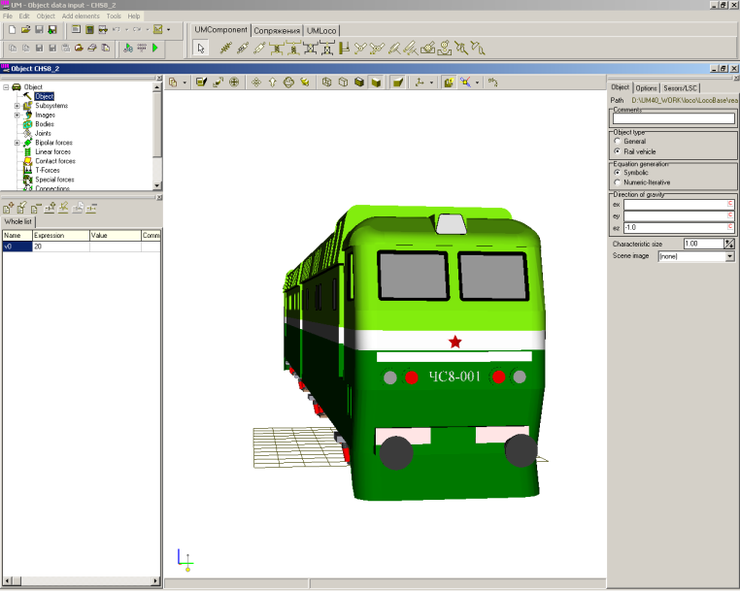Click the ex gravity direction field
This screenshot has height=591, width=740.
679,204
